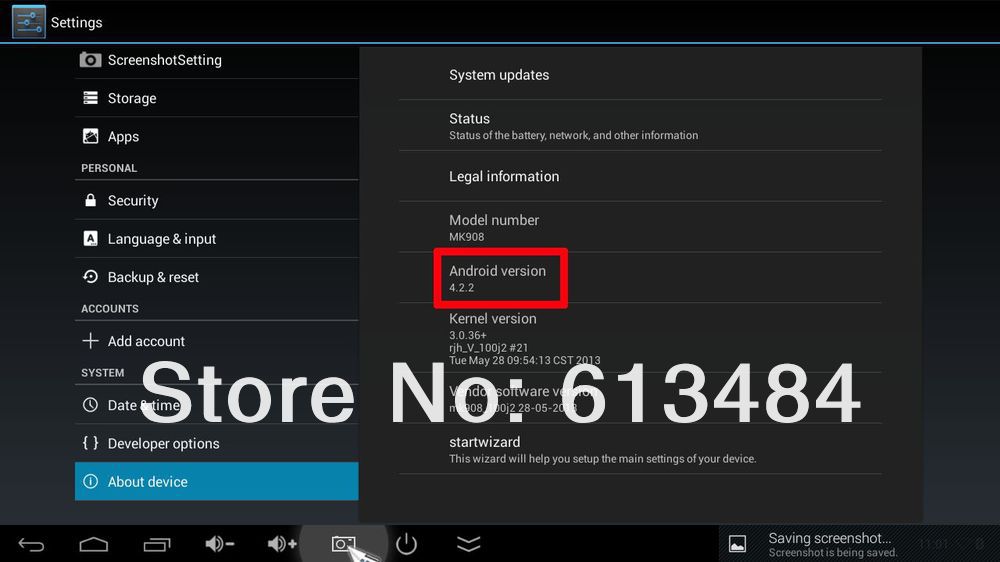This screenshot has width=1000, height=562.
Task: Tap the volume up button
Action: [282, 544]
